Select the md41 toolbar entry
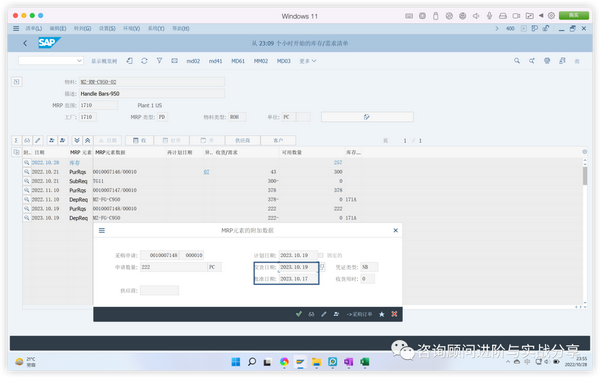 [x=215, y=61]
